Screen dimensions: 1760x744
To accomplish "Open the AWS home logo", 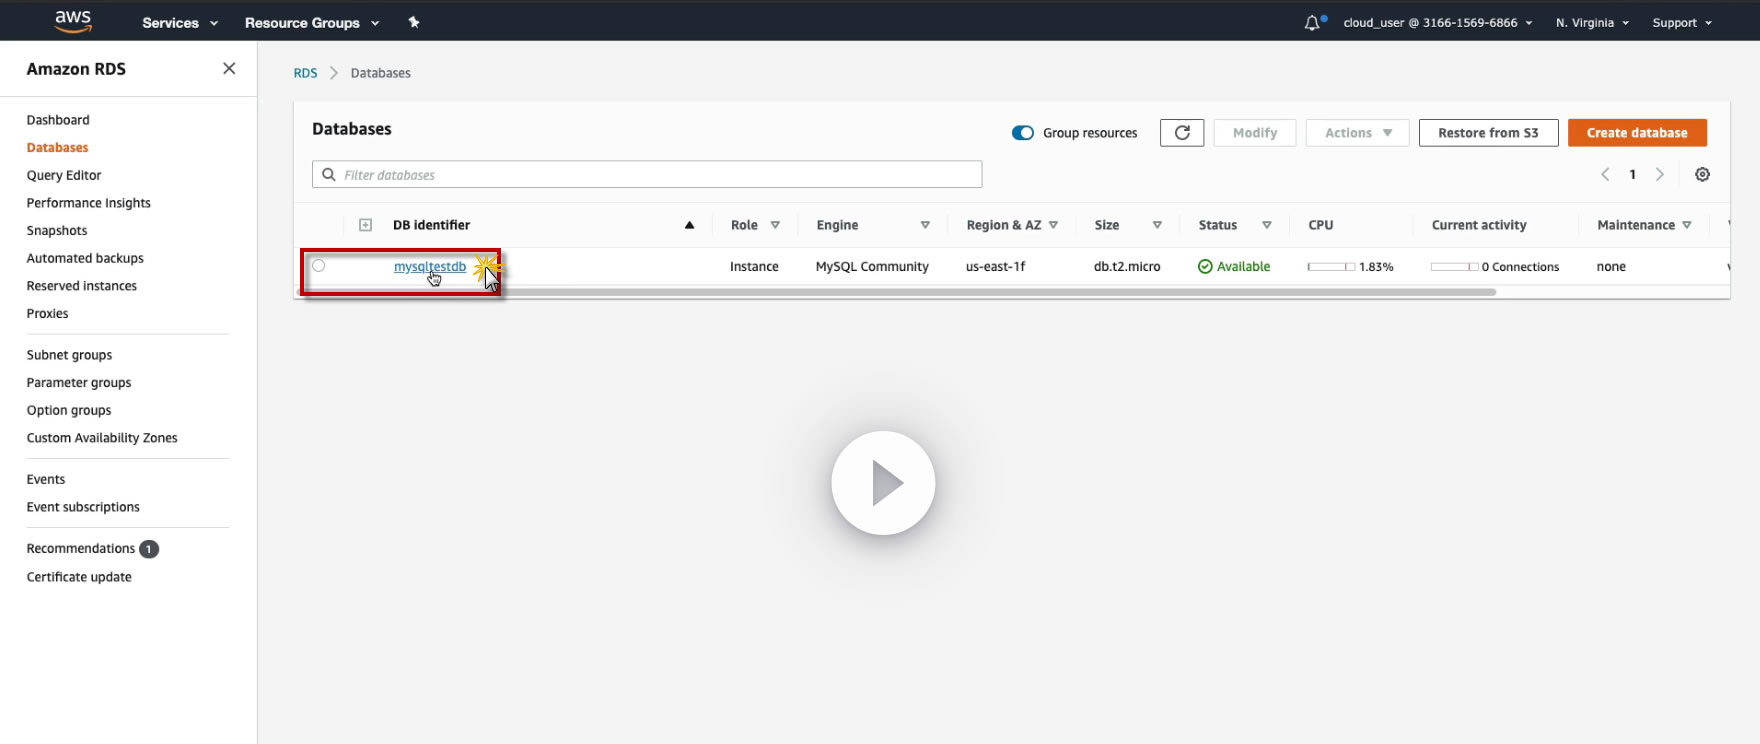I will point(73,21).
